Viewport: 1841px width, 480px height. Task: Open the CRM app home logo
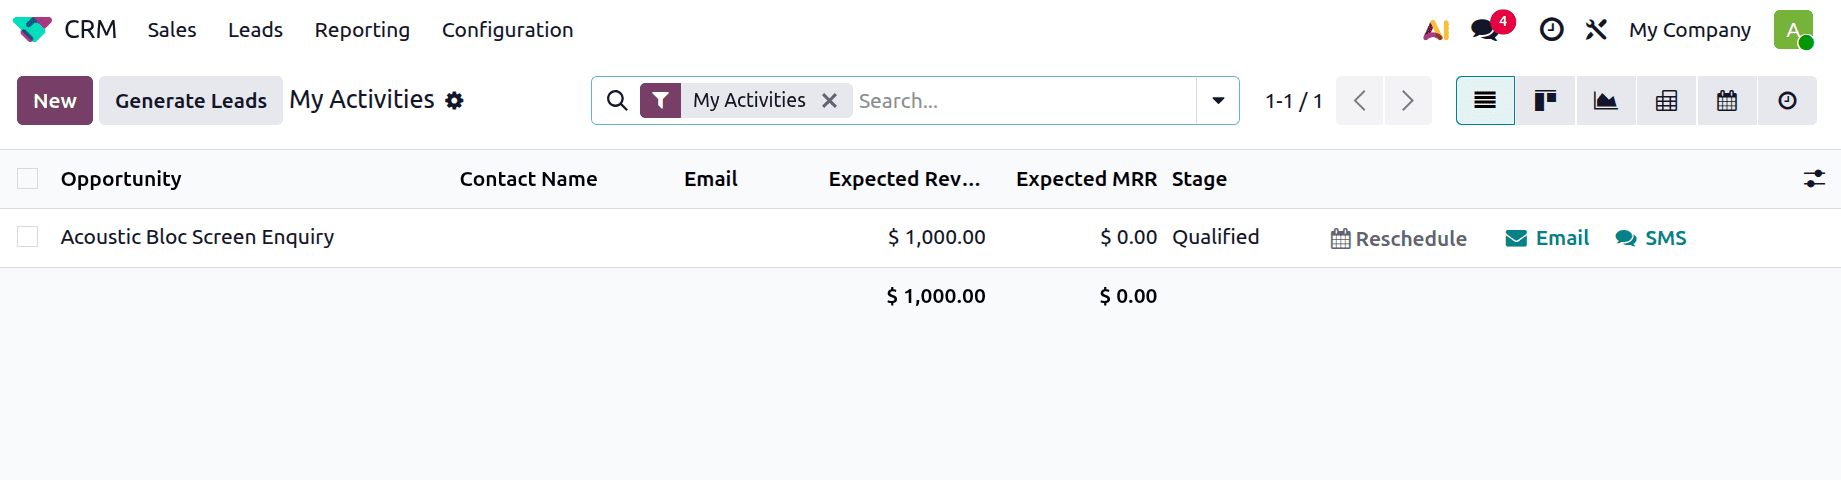(32, 30)
